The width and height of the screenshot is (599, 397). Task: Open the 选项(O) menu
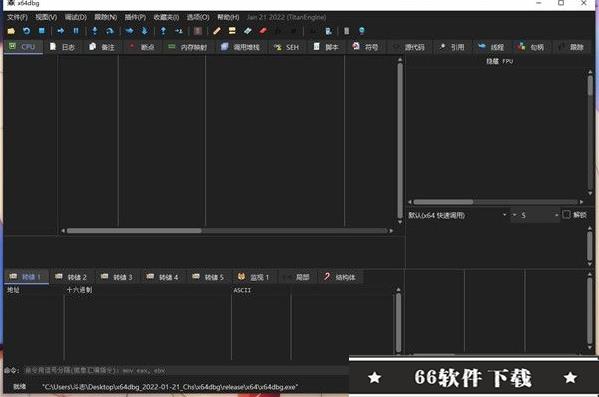198,17
